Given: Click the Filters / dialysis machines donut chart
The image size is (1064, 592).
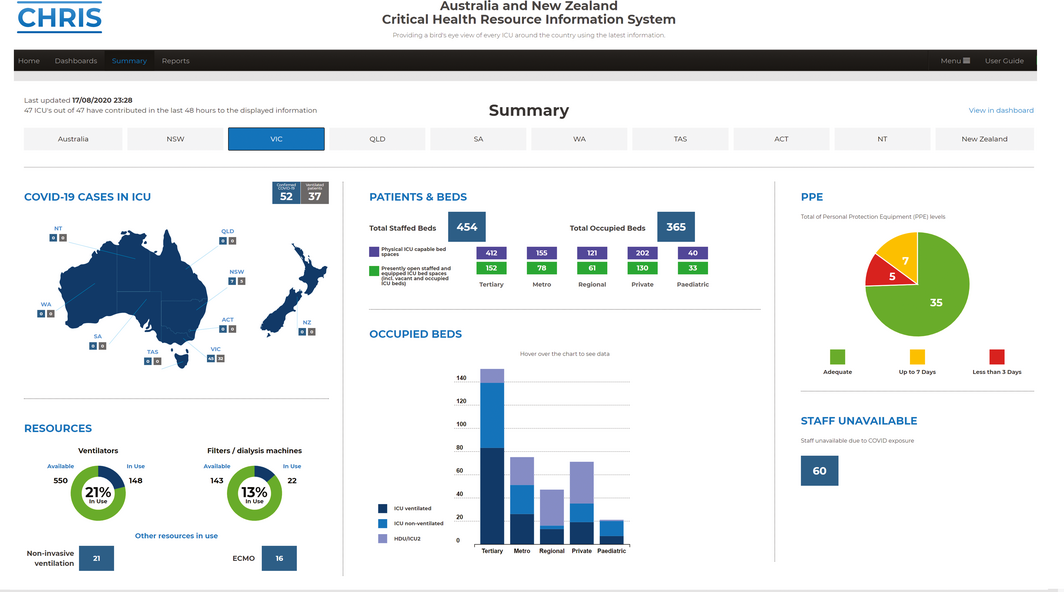Looking at the screenshot, I should click(x=254, y=493).
